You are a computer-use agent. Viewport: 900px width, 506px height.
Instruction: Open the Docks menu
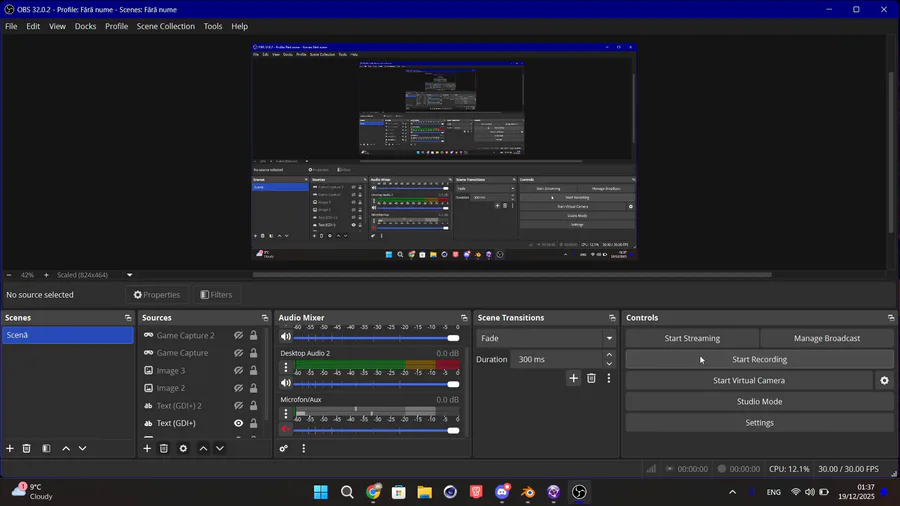click(x=85, y=26)
